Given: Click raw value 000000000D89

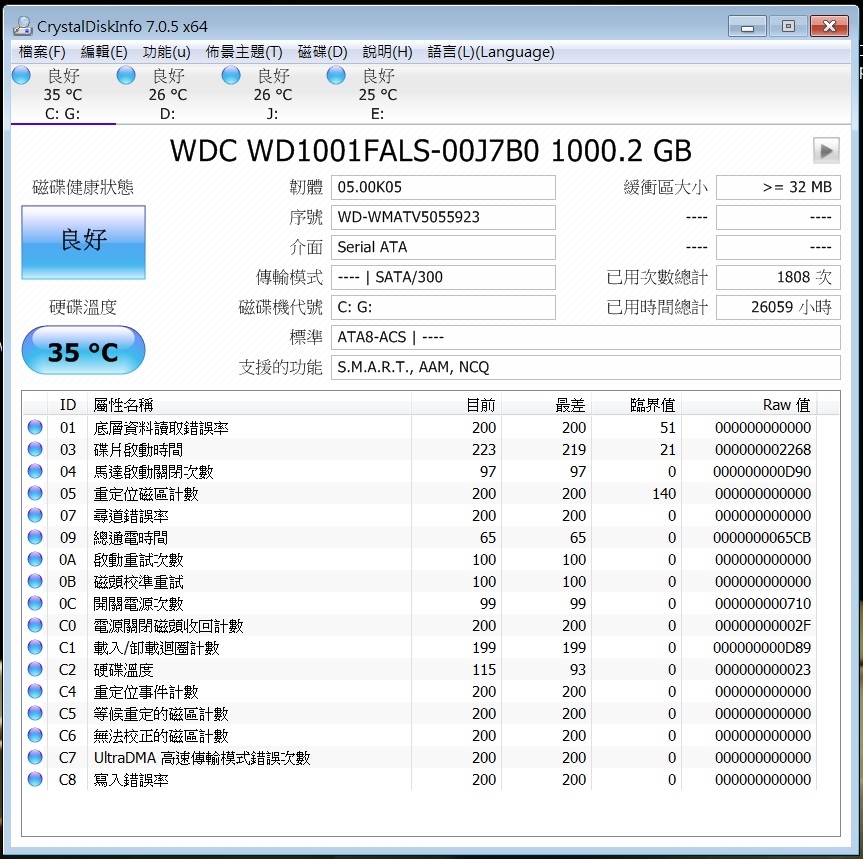Looking at the screenshot, I should (762, 648).
